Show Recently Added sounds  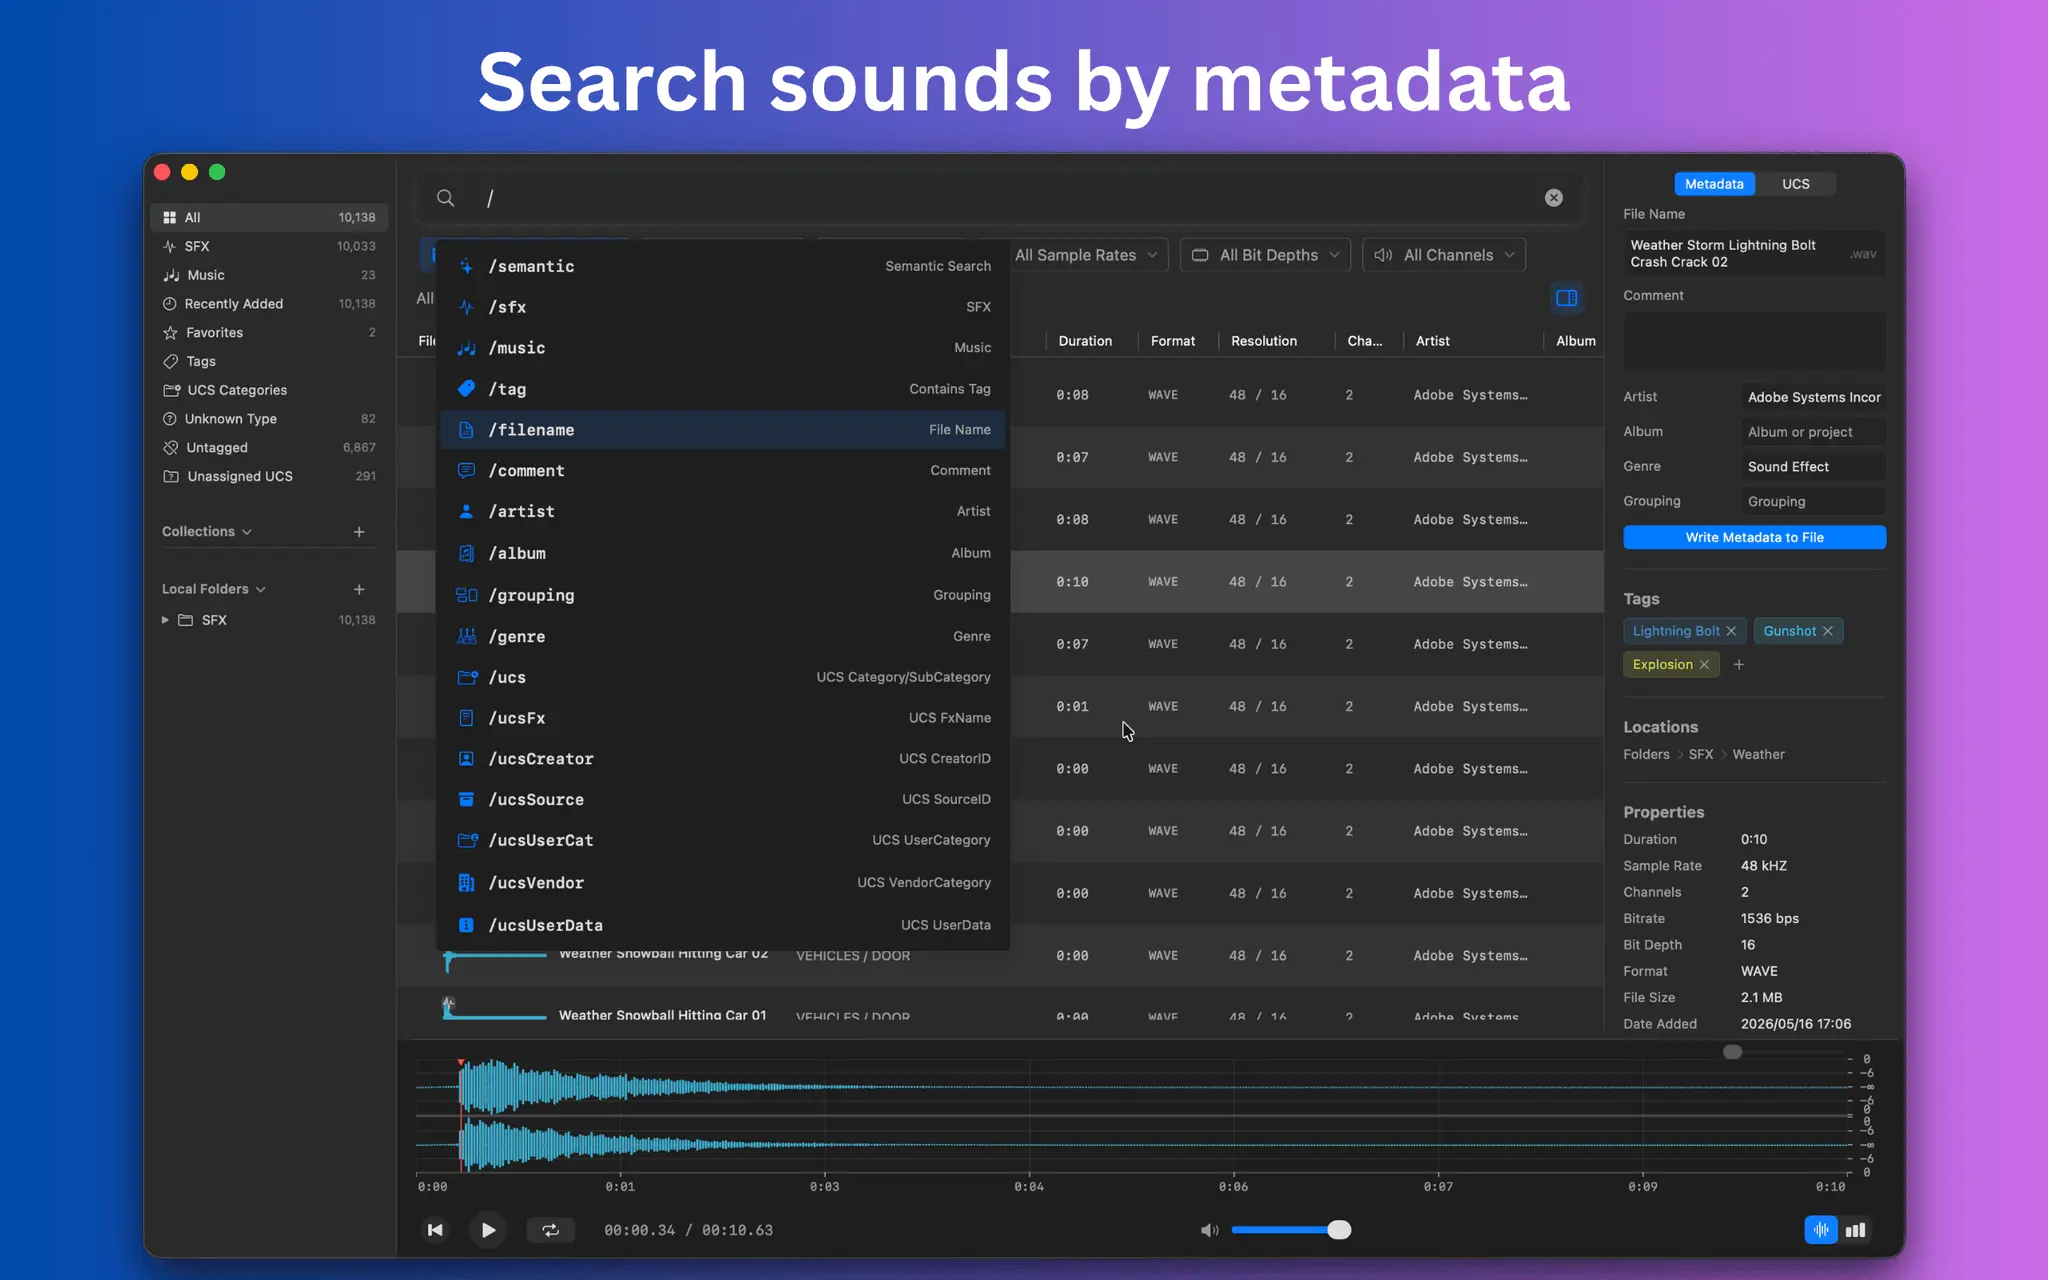269,304
